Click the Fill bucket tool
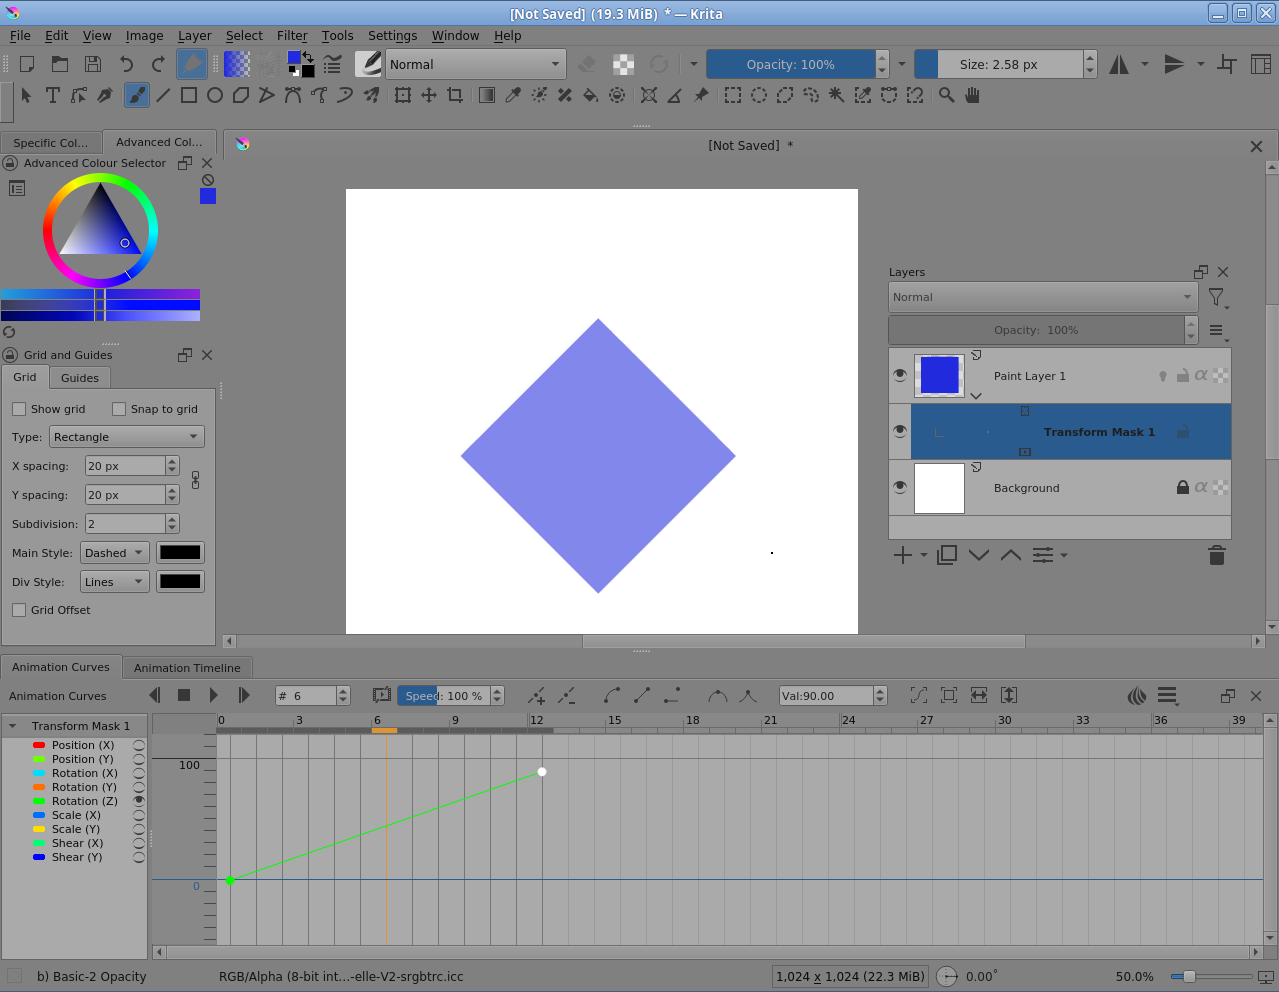This screenshot has height=992, width=1279. [x=591, y=95]
